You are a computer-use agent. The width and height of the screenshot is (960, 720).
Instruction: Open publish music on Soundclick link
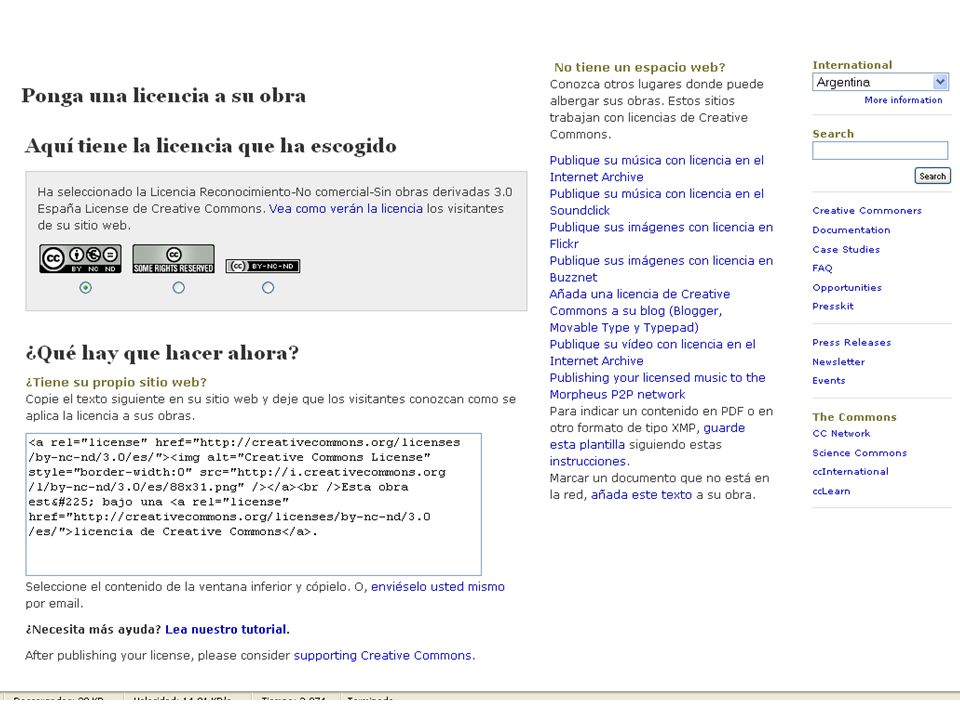(656, 202)
